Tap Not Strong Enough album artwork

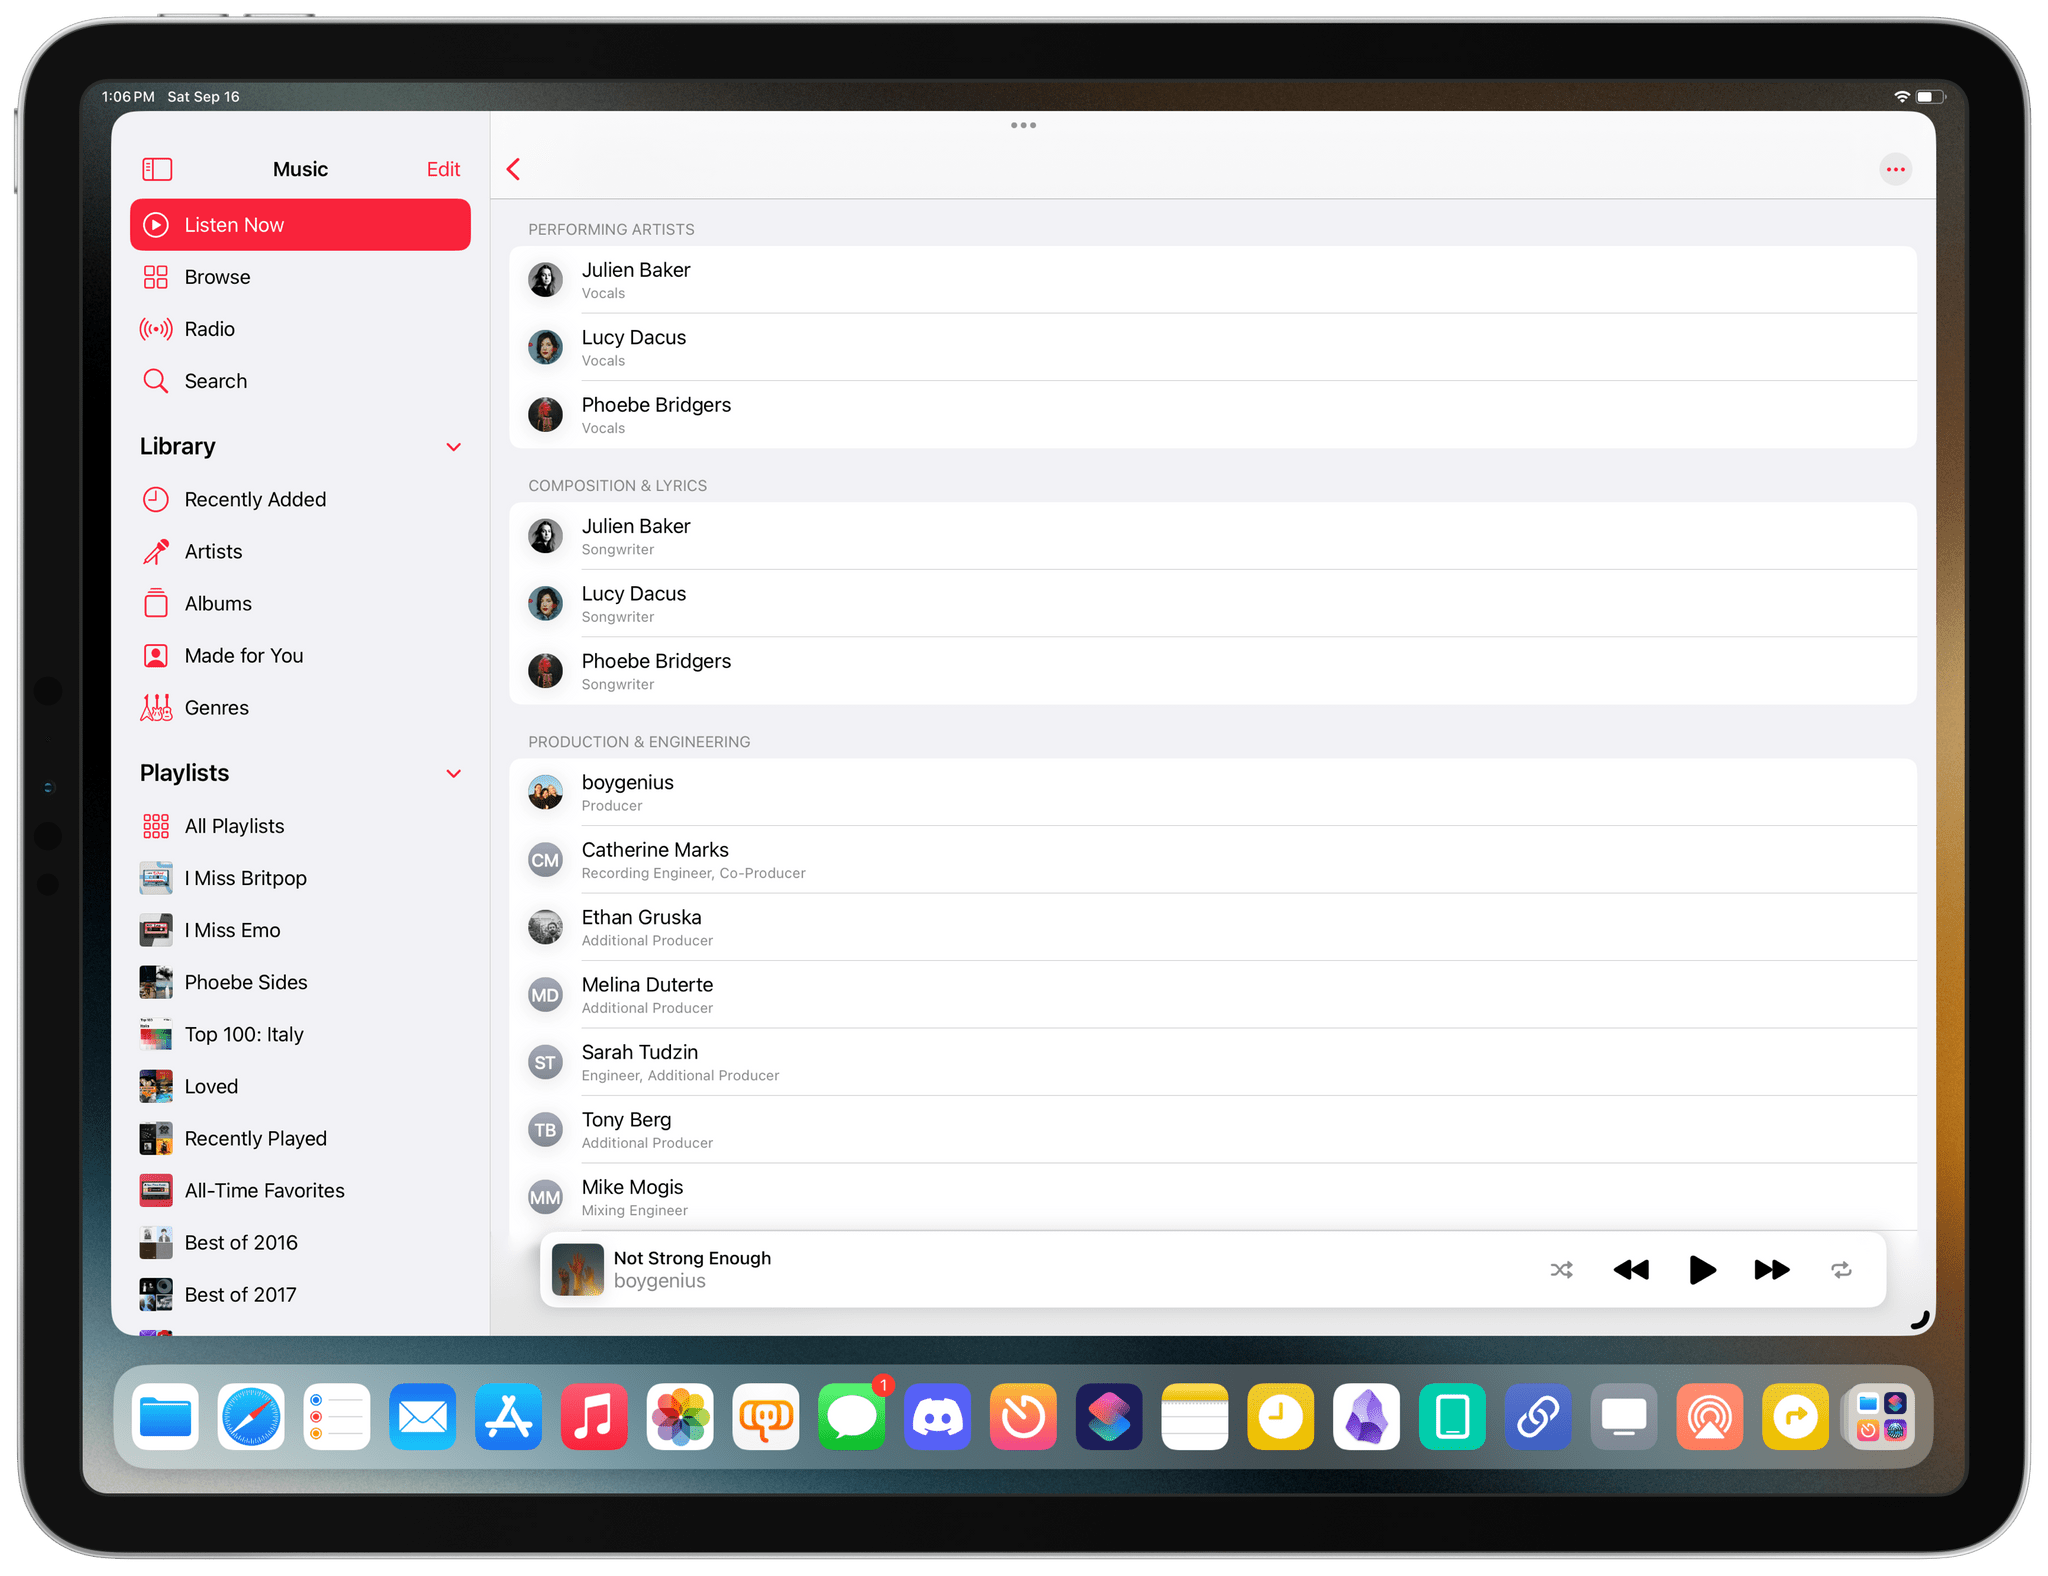pyautogui.click(x=578, y=1269)
